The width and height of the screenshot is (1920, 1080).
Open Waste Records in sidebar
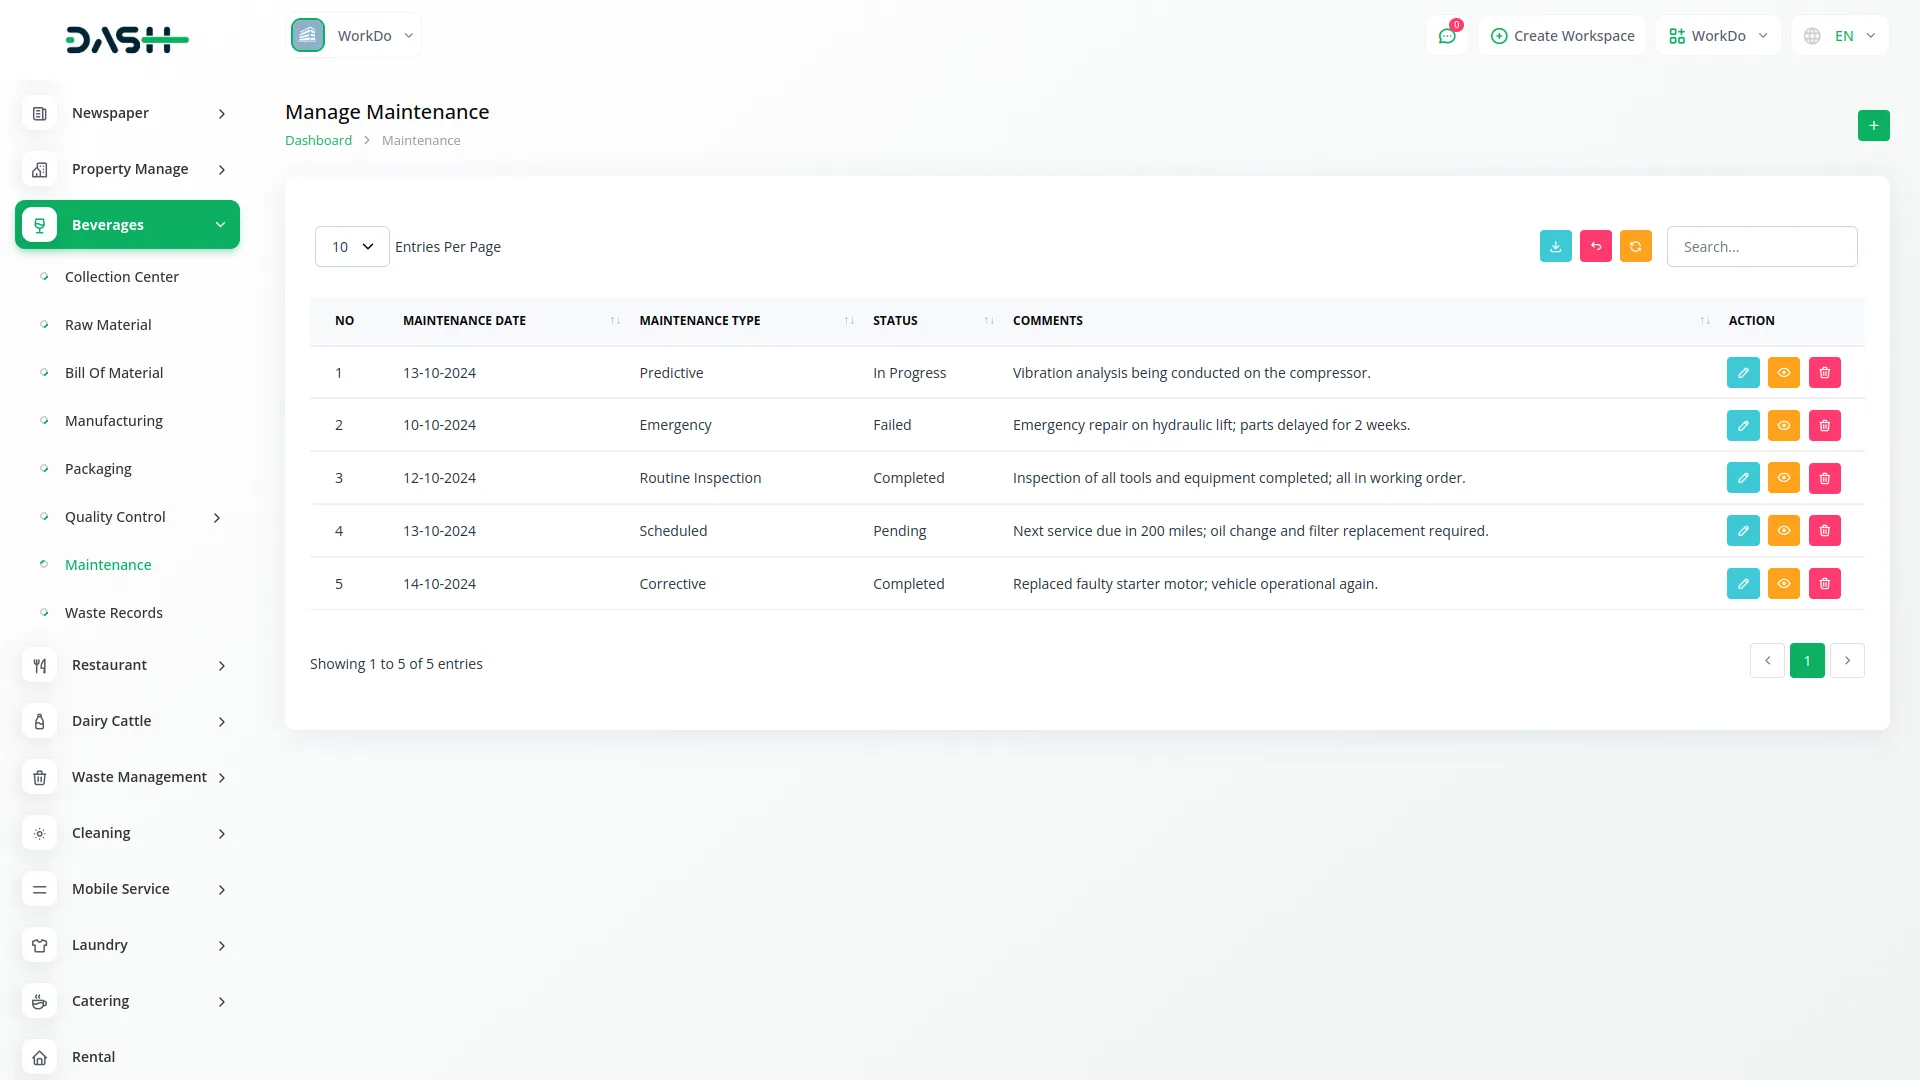(x=113, y=613)
